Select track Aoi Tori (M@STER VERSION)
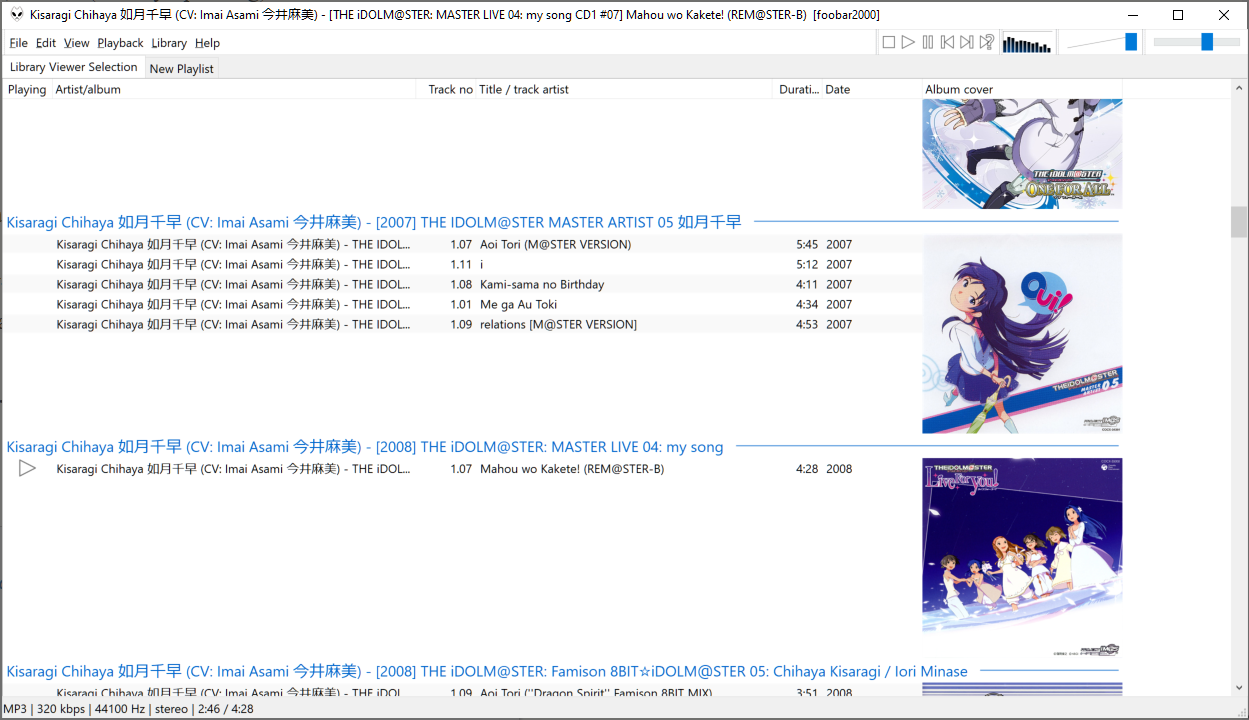Screen dimensions: 1249x720 (462, 244)
